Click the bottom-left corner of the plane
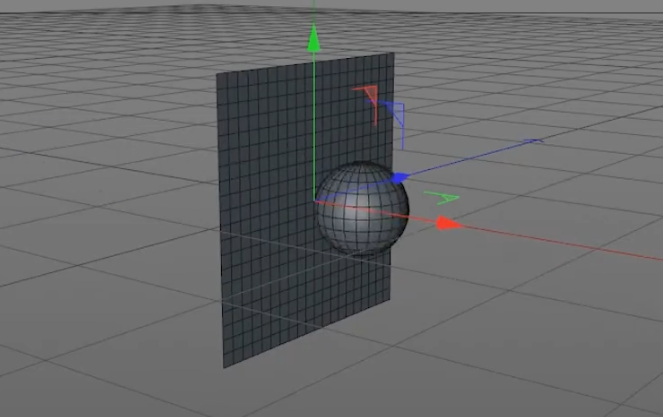Viewport: 663px width, 417px height. tap(223, 366)
